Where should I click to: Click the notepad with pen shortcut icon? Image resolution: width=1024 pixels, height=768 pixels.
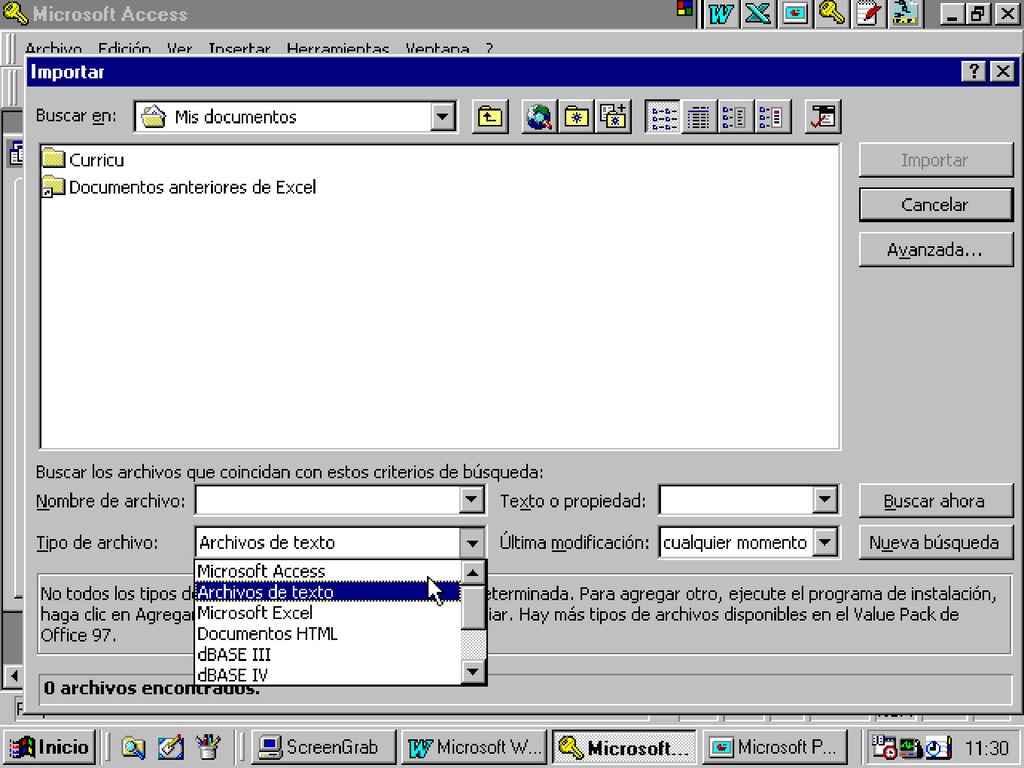869,14
